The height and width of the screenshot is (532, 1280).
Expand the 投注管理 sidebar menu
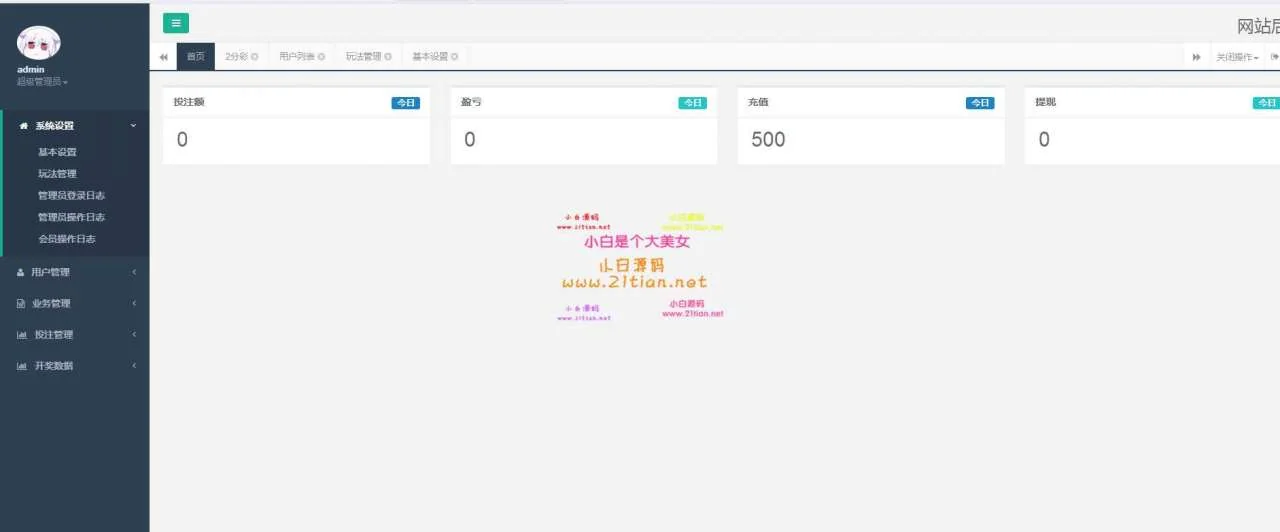(x=75, y=335)
